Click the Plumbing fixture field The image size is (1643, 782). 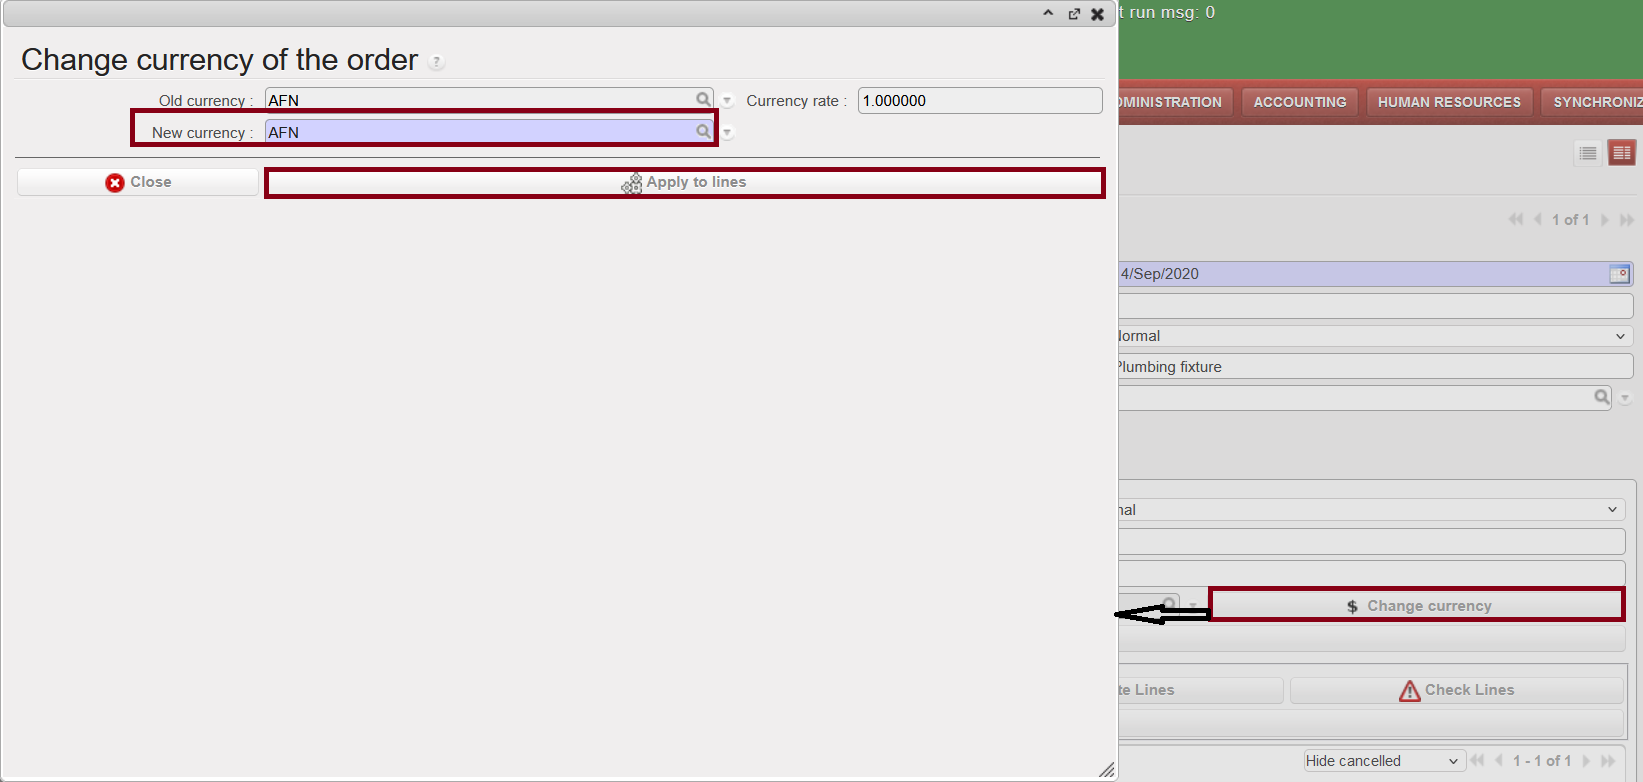[1375, 367]
